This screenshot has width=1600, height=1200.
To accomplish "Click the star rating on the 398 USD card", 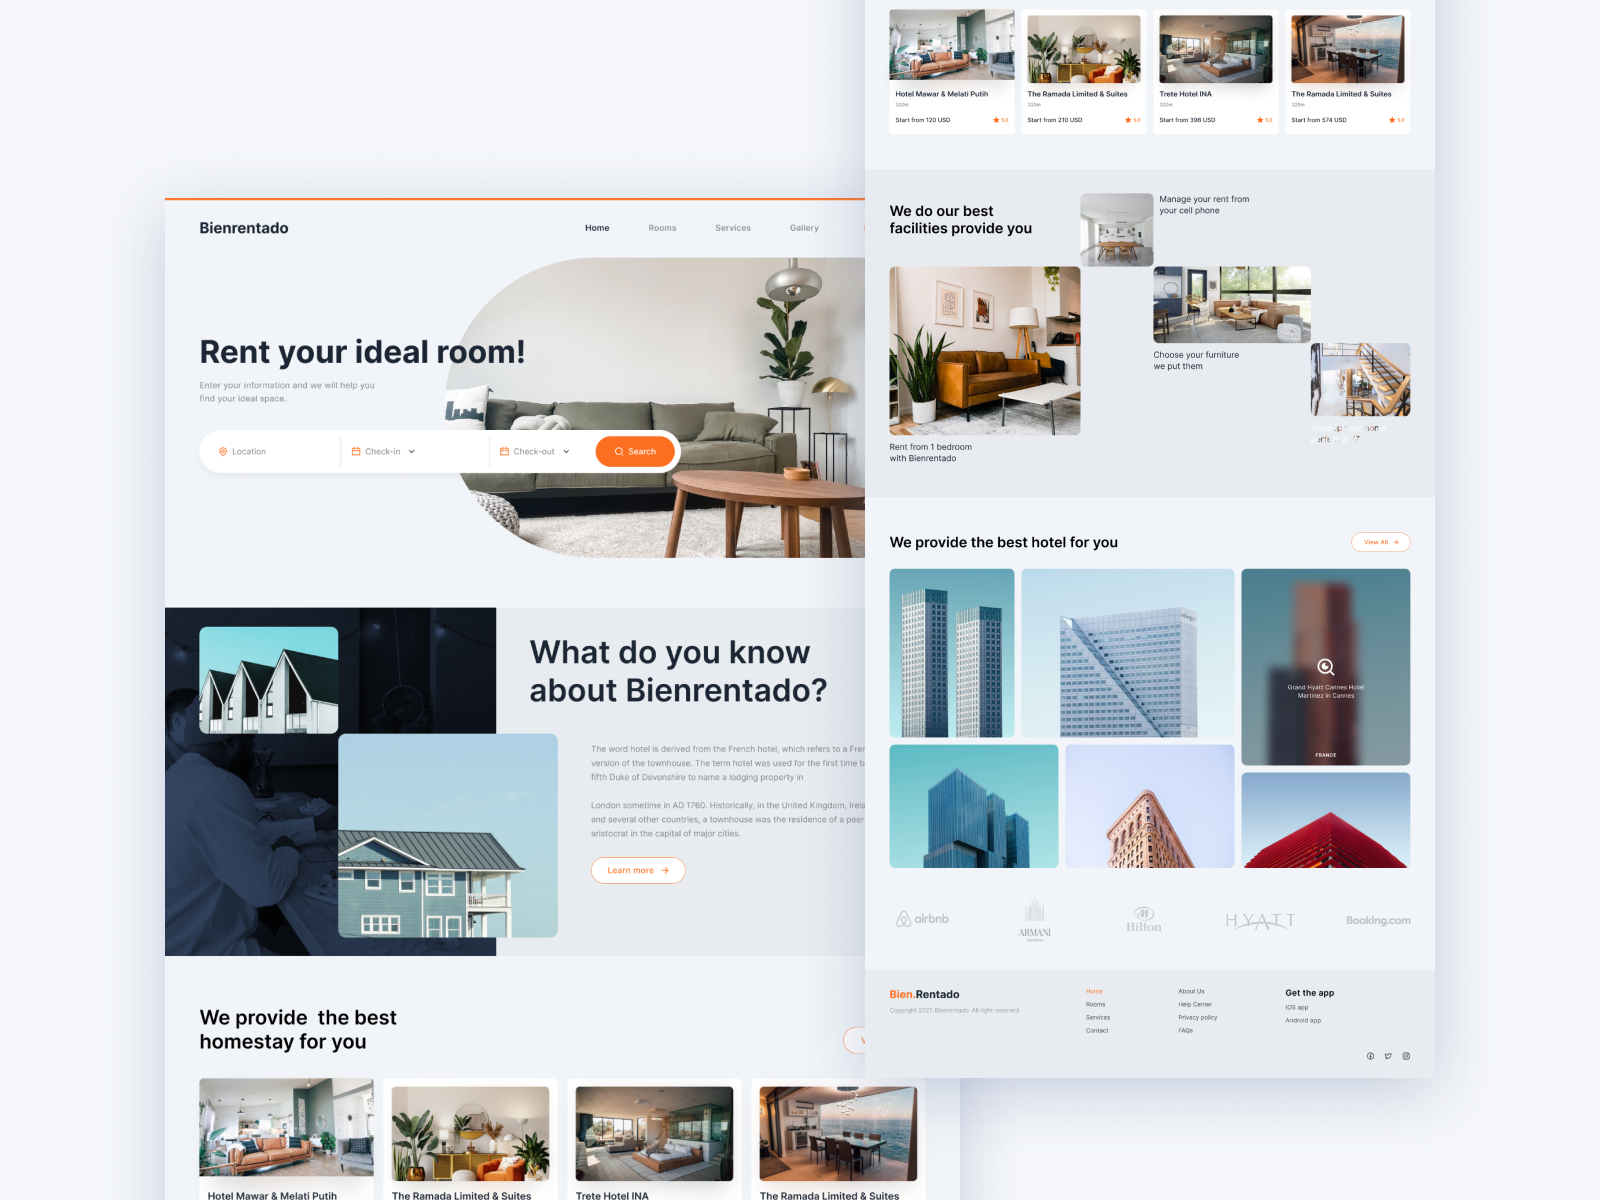I will 1264,120.
